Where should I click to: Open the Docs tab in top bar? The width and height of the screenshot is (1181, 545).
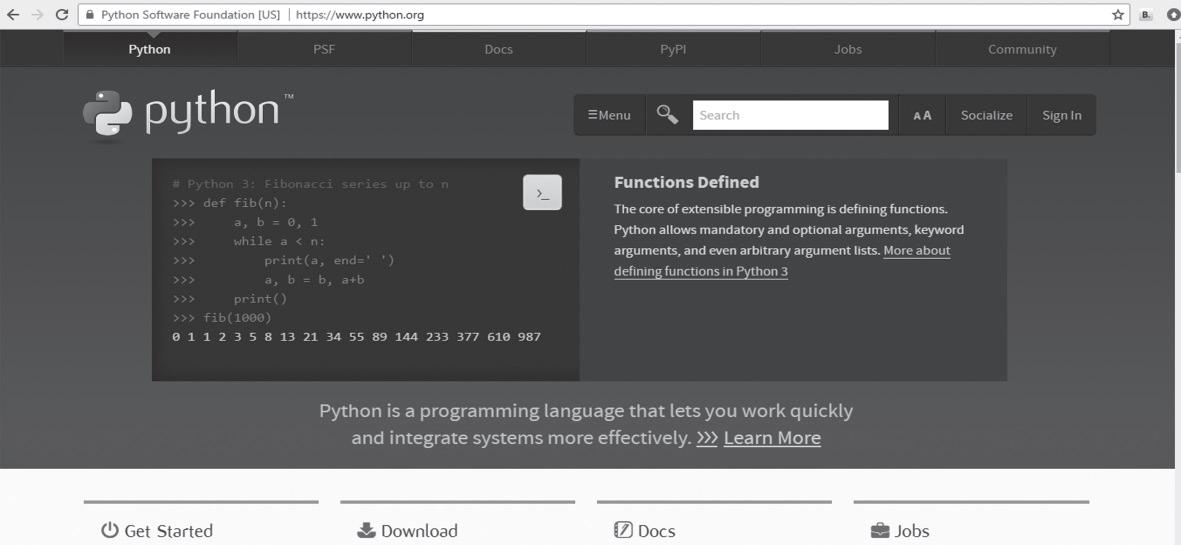pyautogui.click(x=499, y=50)
